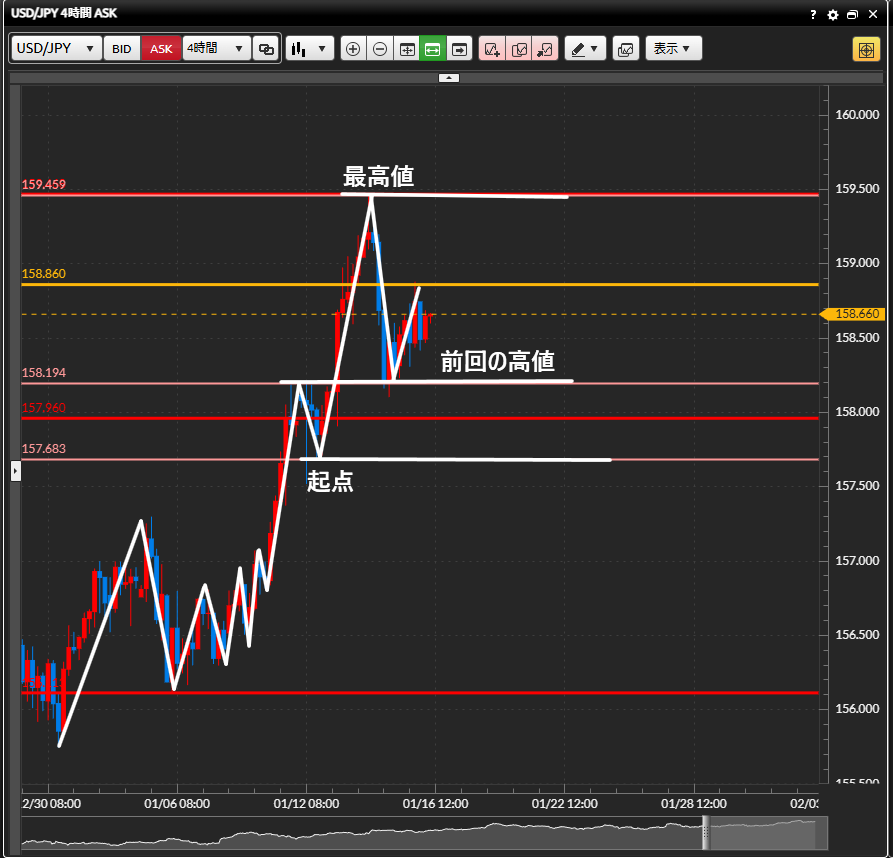The image size is (893, 858).
Task: Click the orange crosshair icon at top right
Action: pyautogui.click(x=866, y=49)
